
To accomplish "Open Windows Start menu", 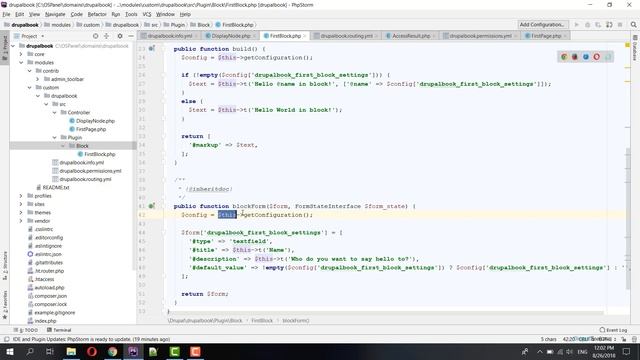I will [9, 351].
